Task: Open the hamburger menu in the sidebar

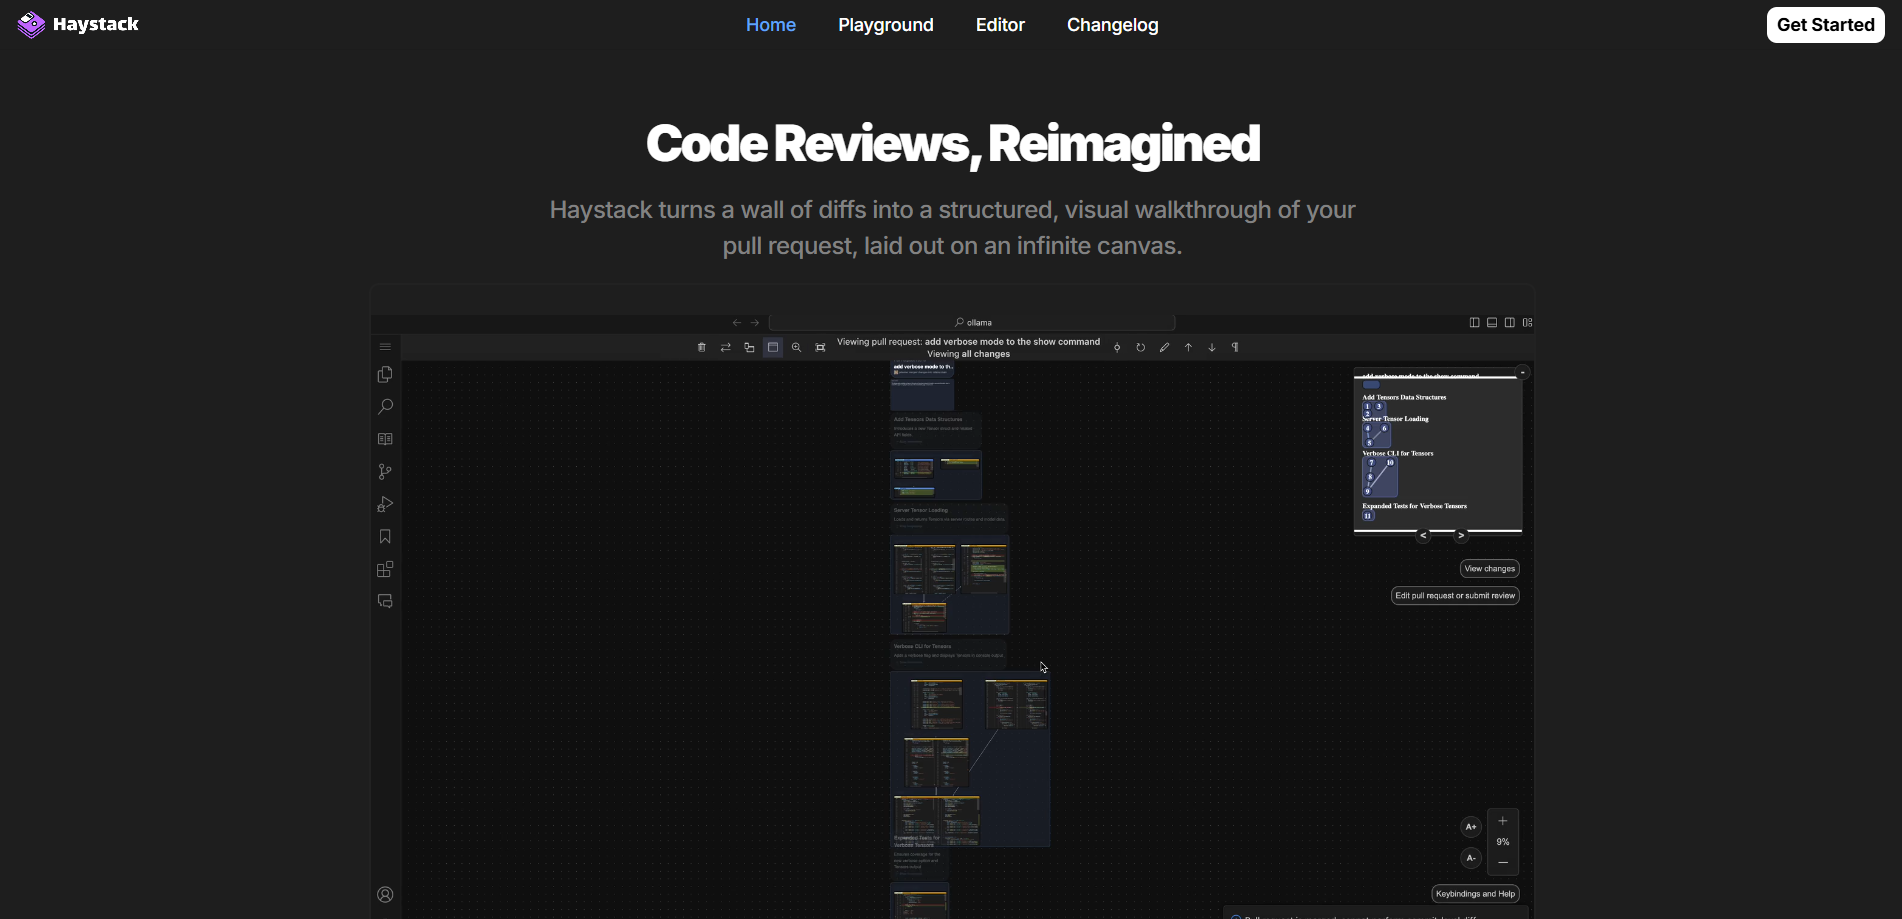Action: pos(385,347)
